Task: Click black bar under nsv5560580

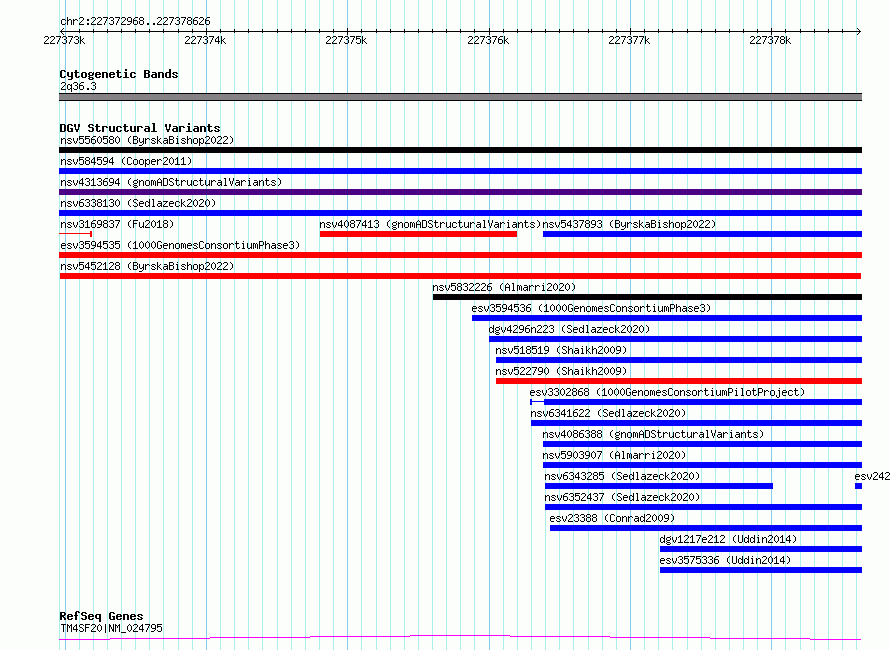Action: click(460, 150)
